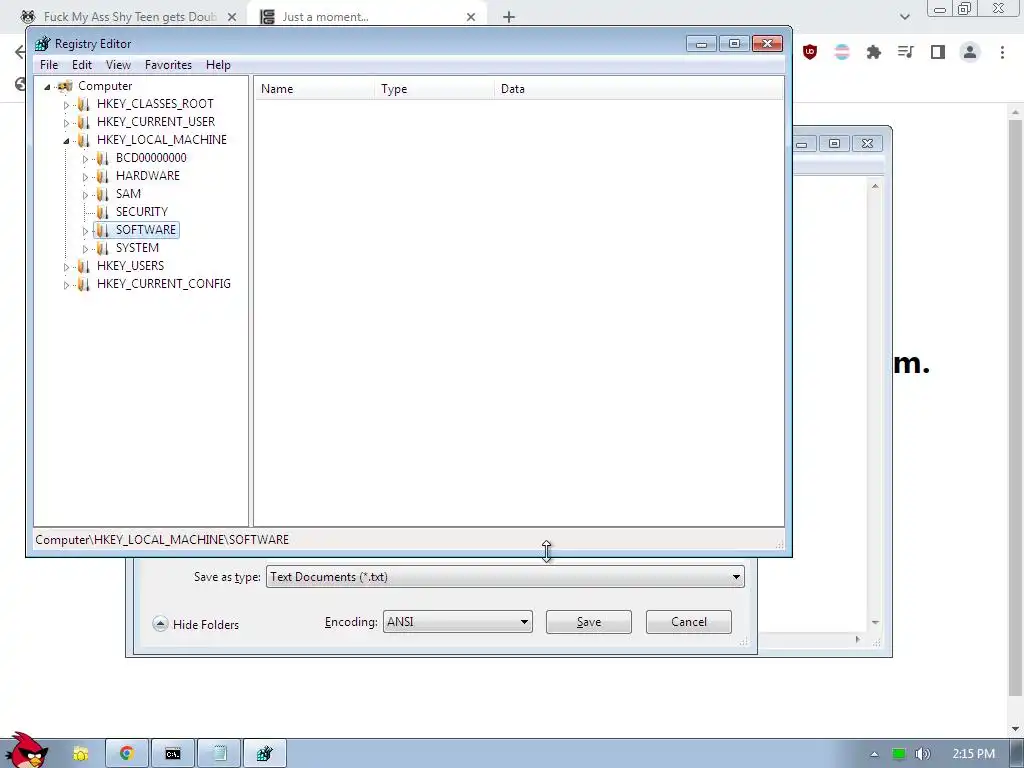Select the SYSTEM key label
Image resolution: width=1024 pixels, height=768 pixels.
tap(137, 248)
